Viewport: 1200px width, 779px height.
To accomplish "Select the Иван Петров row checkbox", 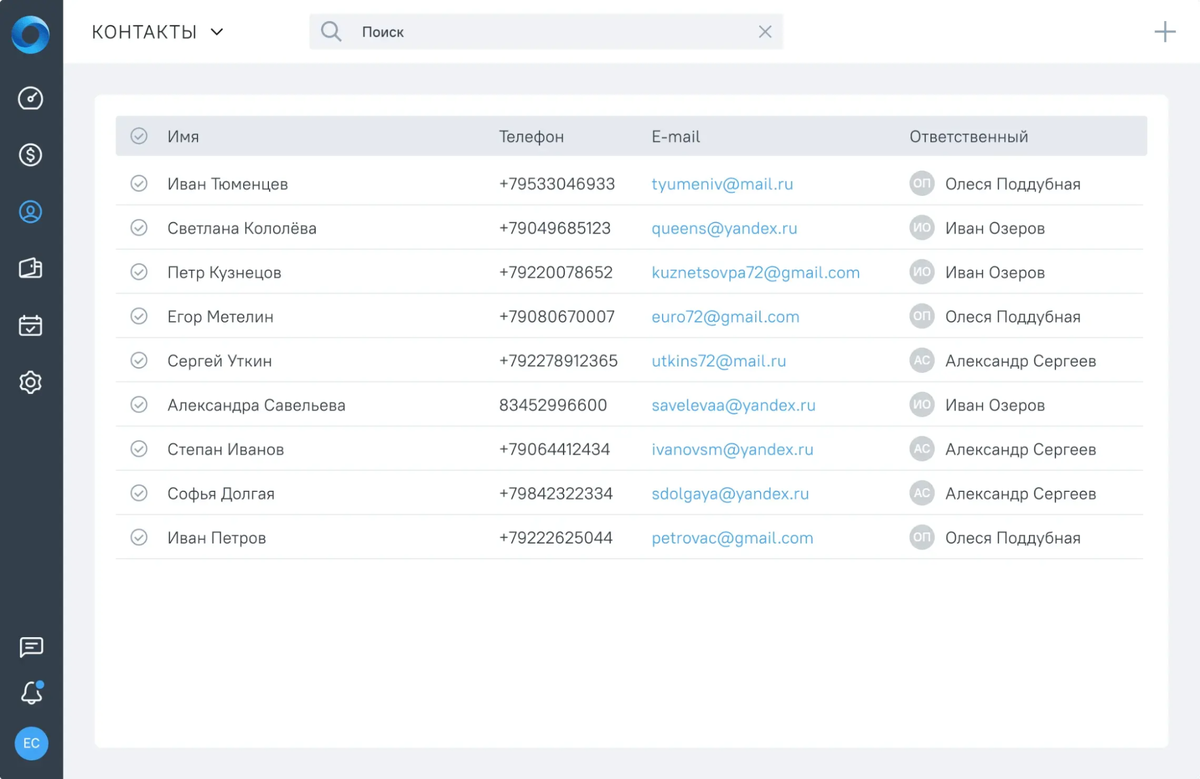I will click(139, 538).
